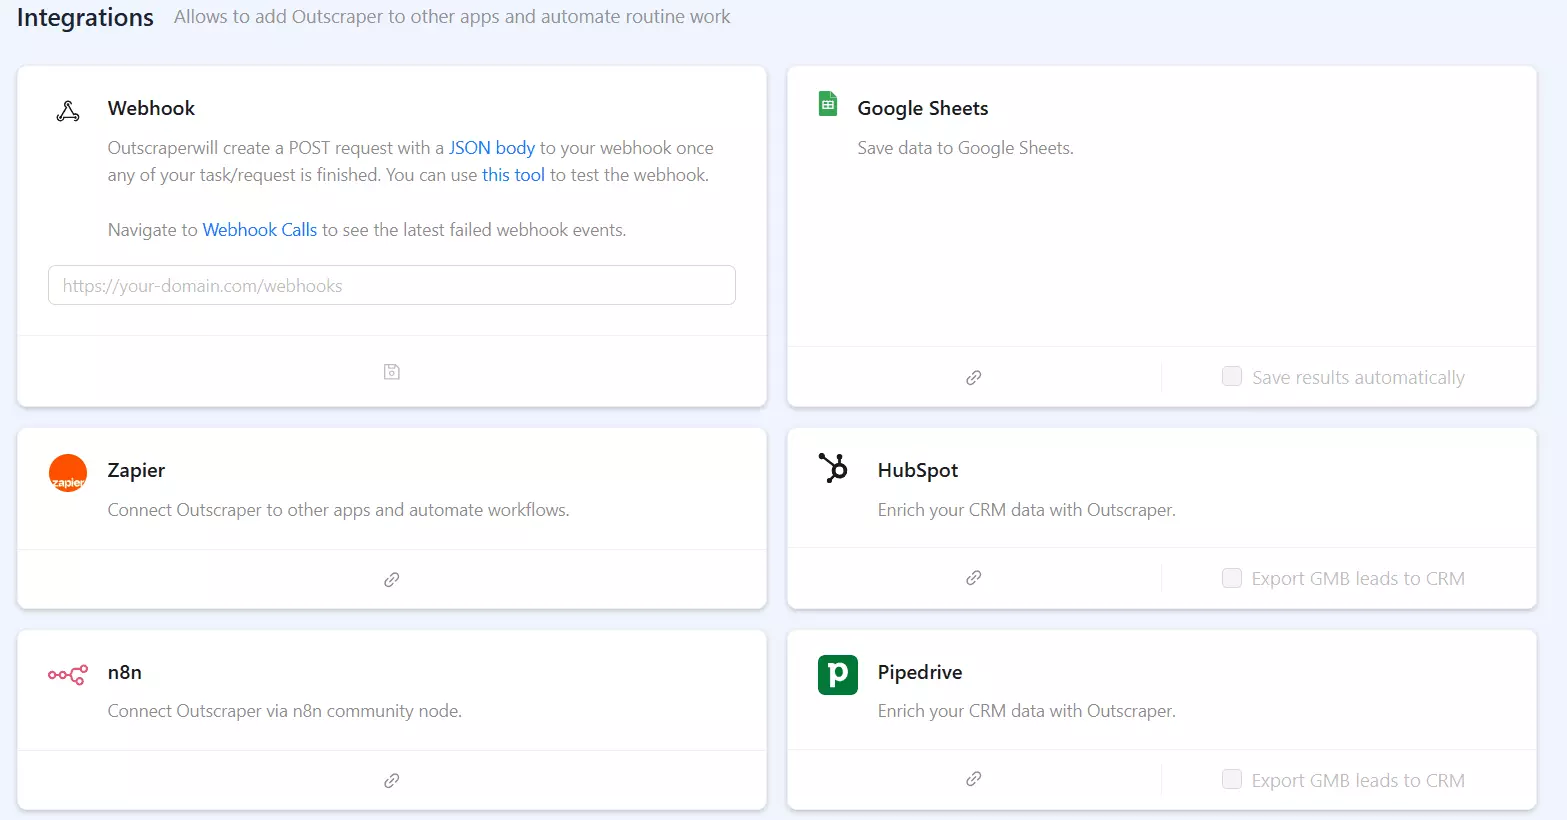Toggle HubSpot Export GMB leads checkbox
The height and width of the screenshot is (820, 1567).
pos(1232,578)
